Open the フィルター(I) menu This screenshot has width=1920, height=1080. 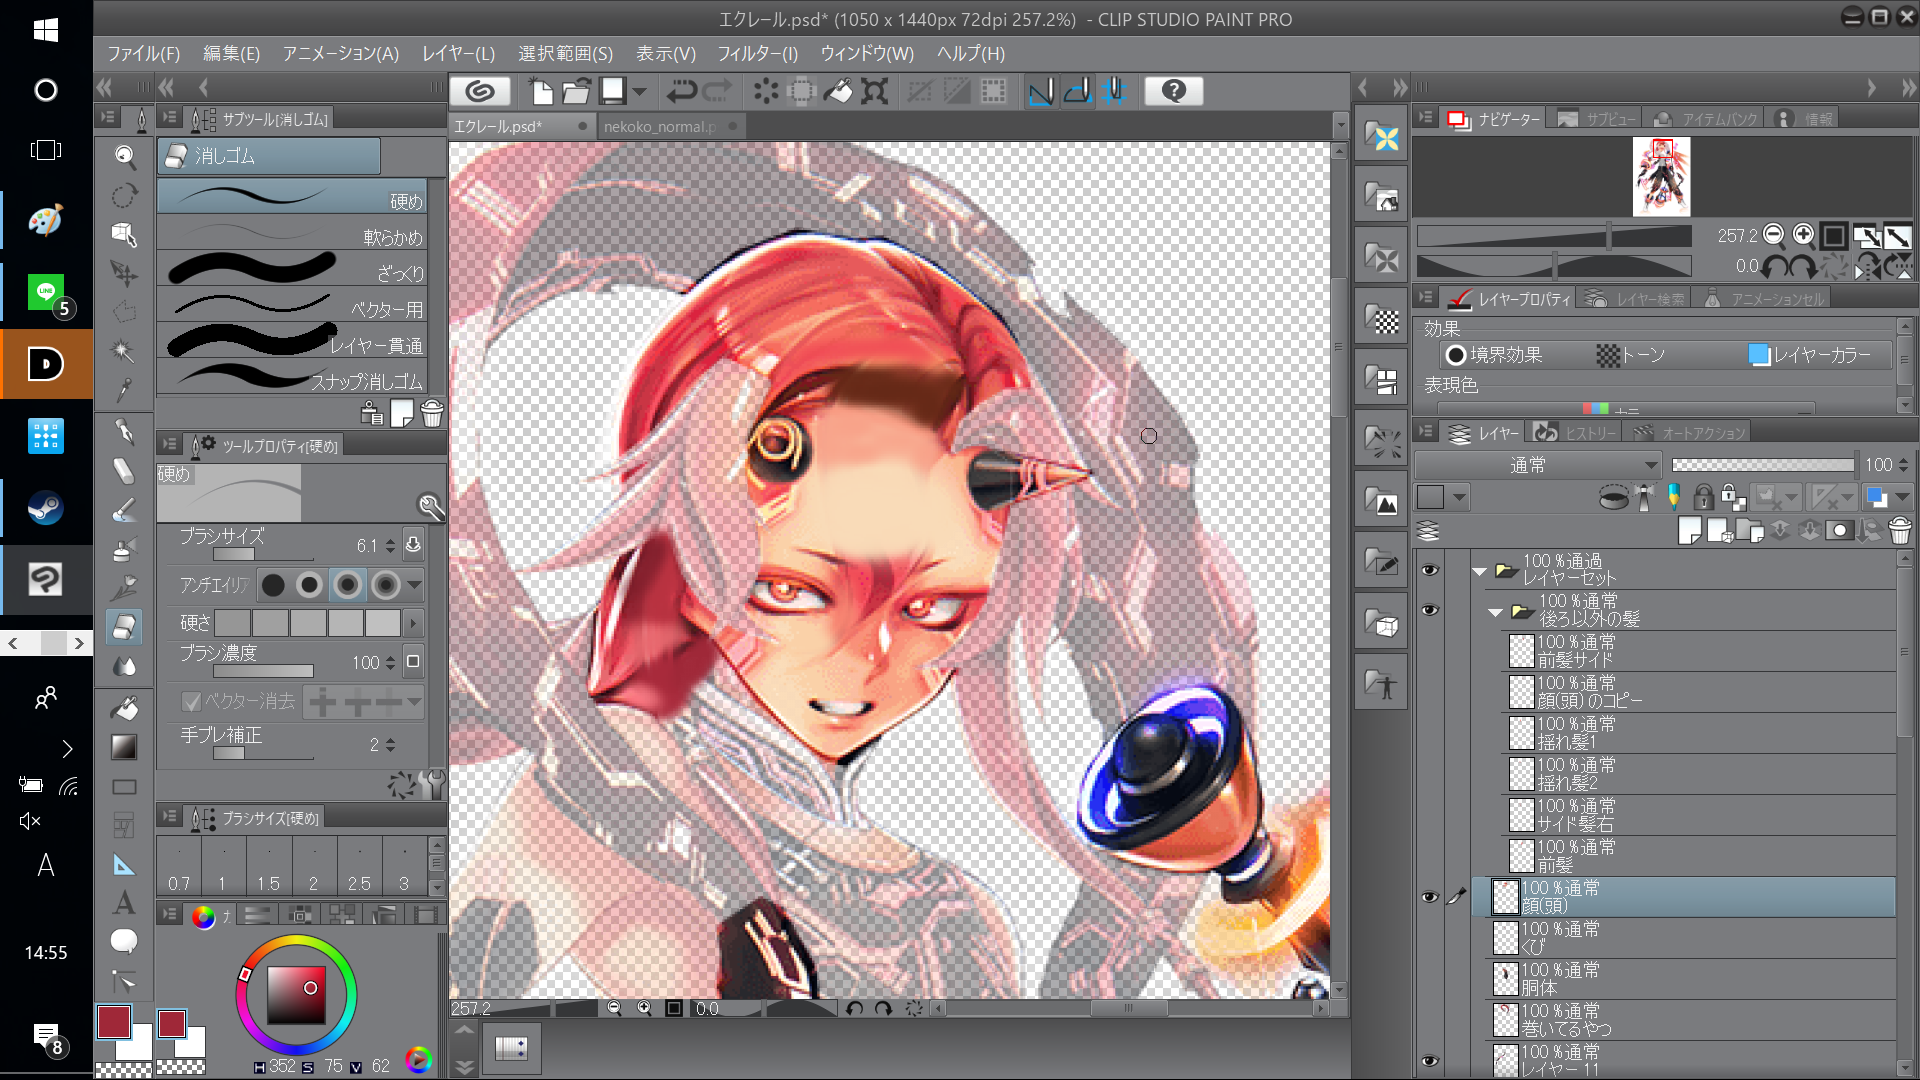click(757, 54)
